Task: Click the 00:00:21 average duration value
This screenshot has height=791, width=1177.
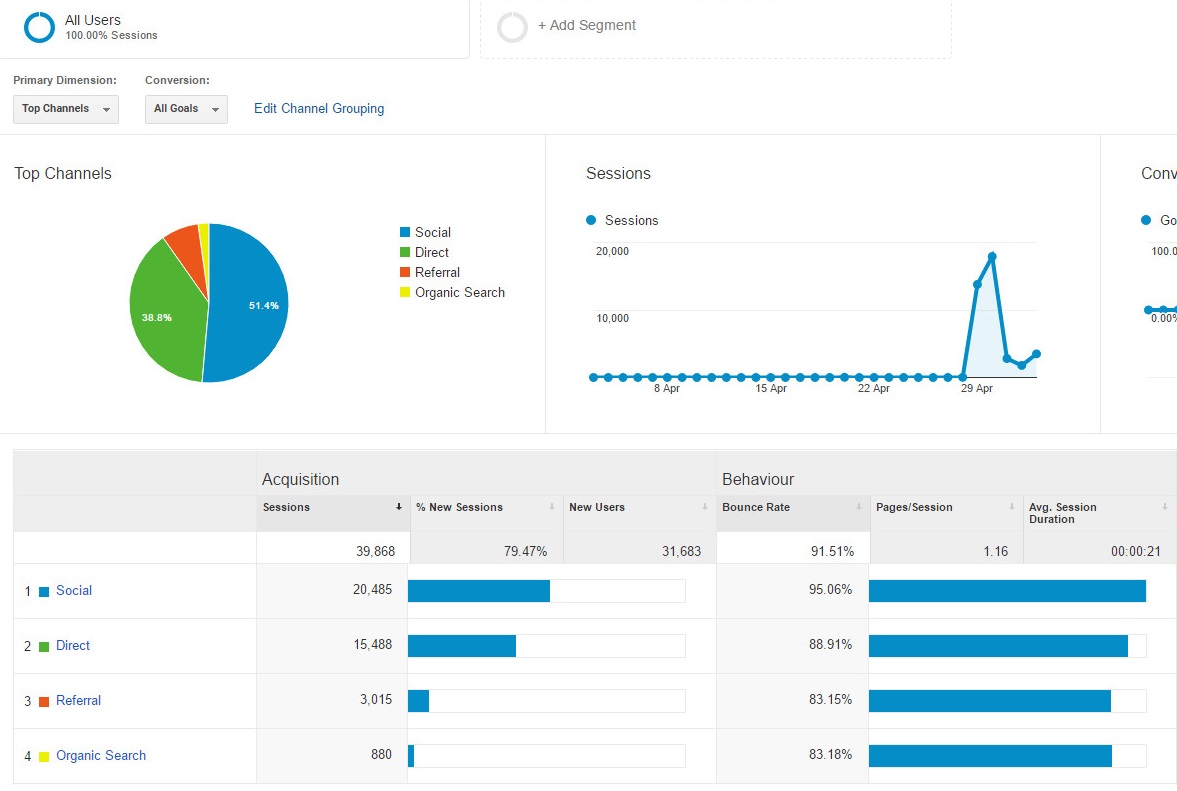Action: (x=1136, y=552)
